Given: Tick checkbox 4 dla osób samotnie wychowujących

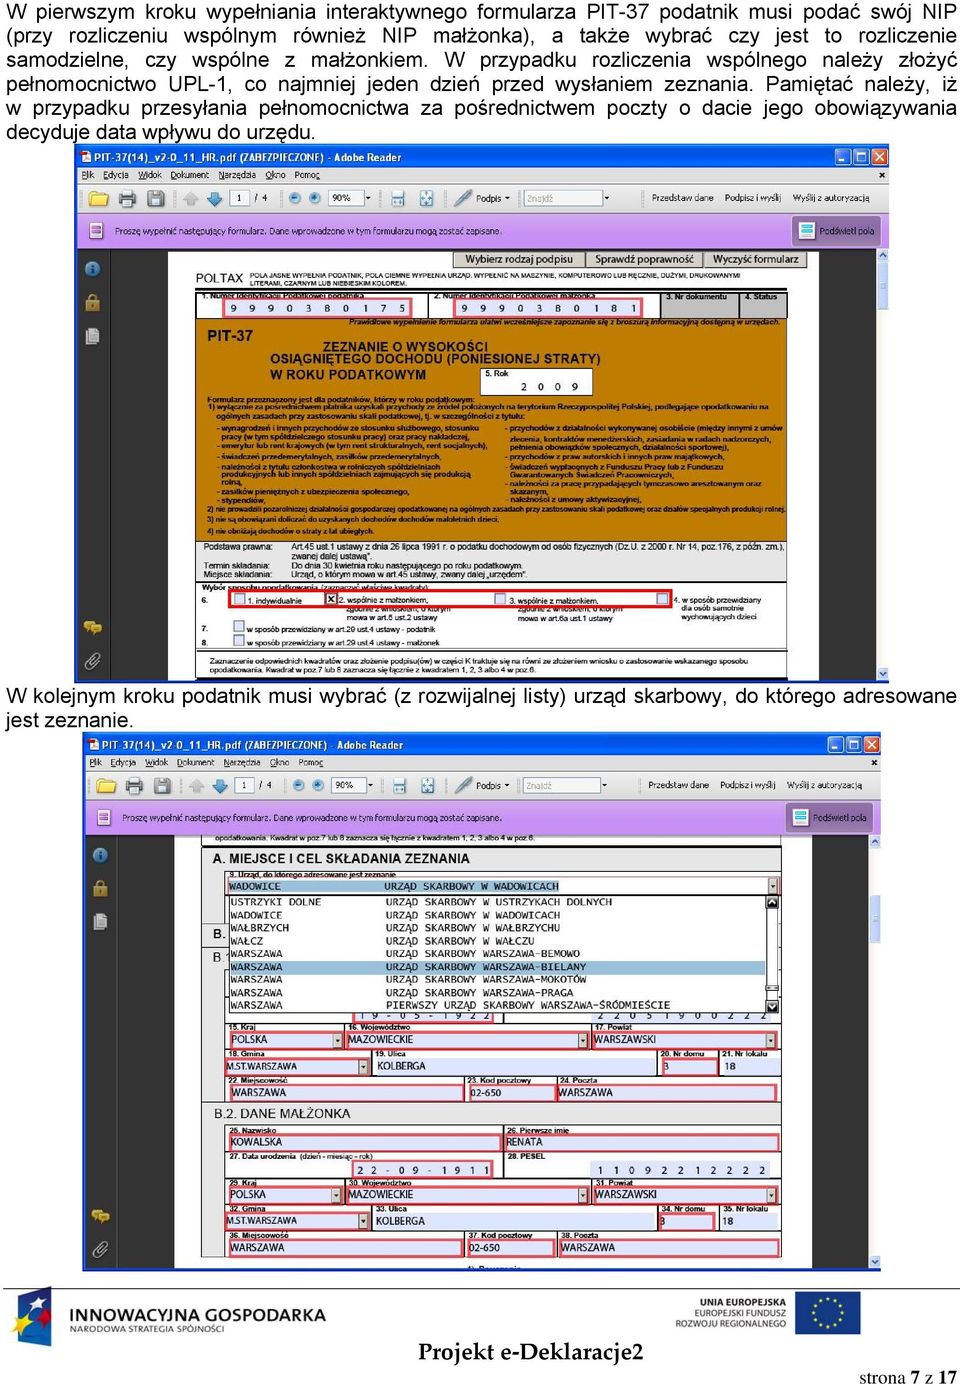Looking at the screenshot, I should click(x=663, y=599).
